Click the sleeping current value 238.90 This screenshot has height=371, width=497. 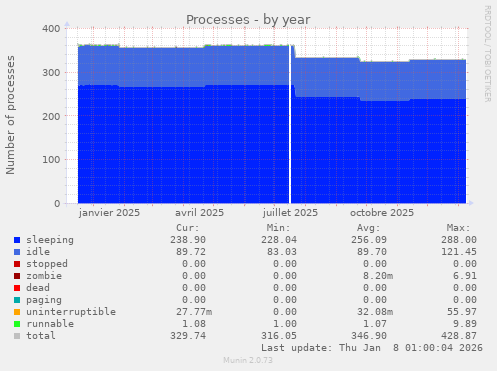pyautogui.click(x=188, y=240)
